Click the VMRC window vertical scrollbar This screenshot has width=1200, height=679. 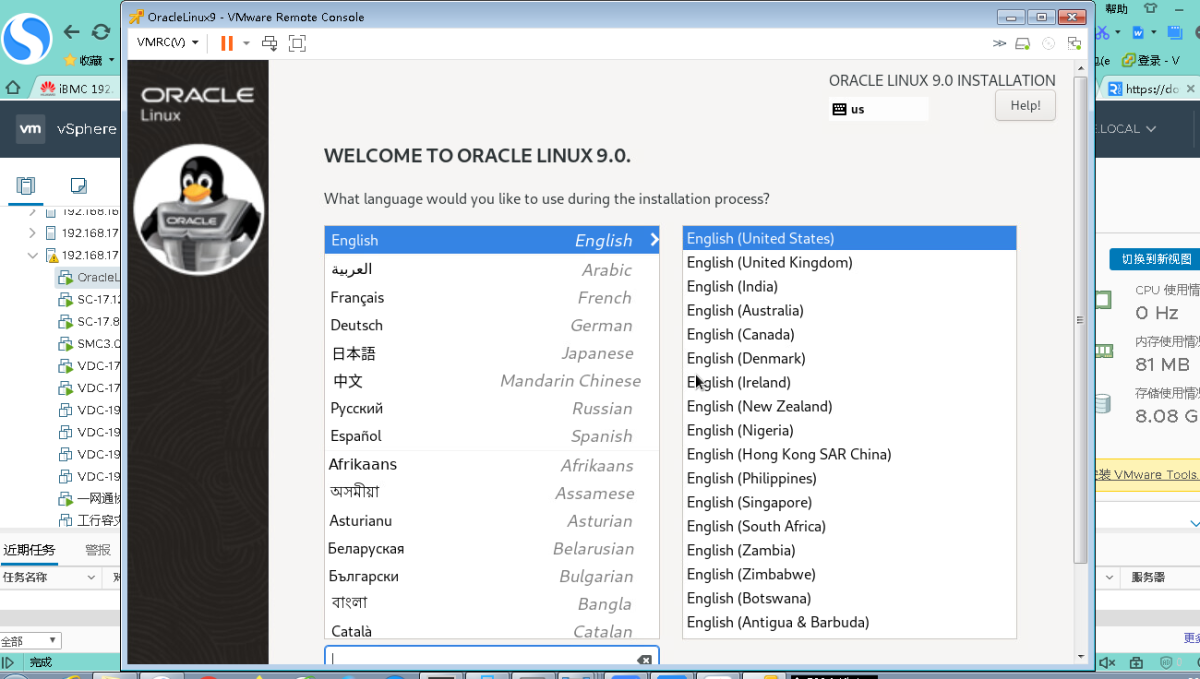click(x=1080, y=320)
